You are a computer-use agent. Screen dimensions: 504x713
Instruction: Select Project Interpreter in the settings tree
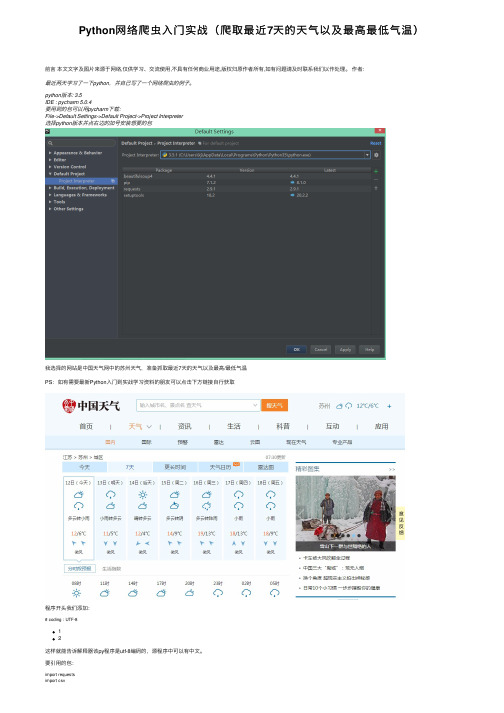tap(81, 181)
